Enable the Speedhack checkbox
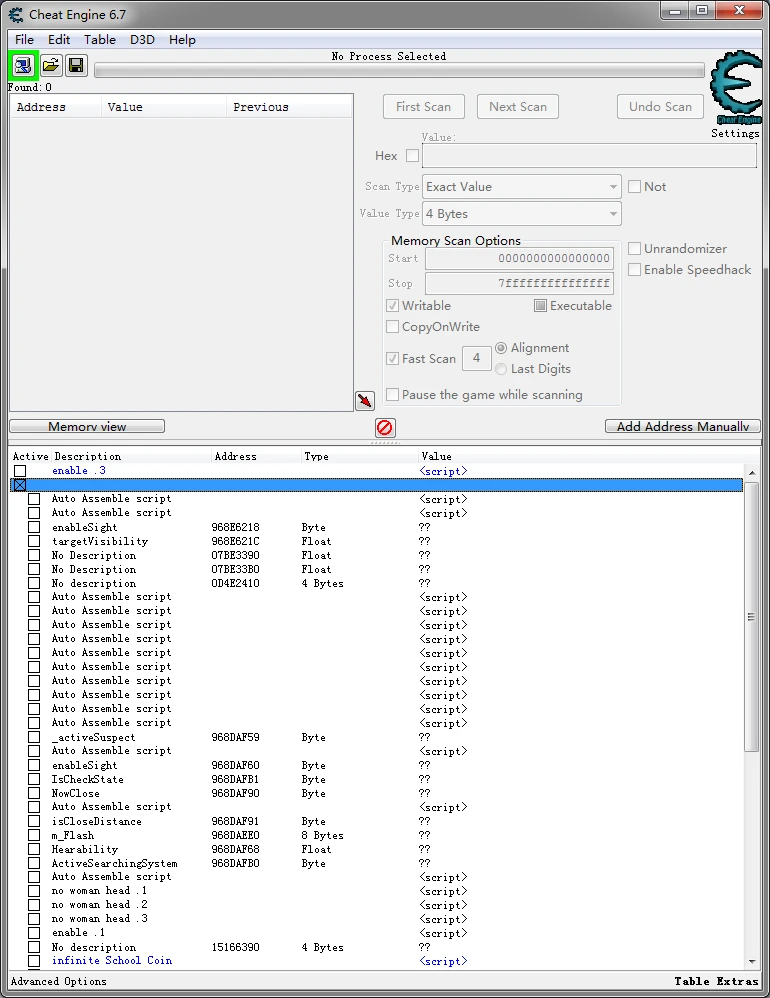The height and width of the screenshot is (998, 770). click(635, 270)
